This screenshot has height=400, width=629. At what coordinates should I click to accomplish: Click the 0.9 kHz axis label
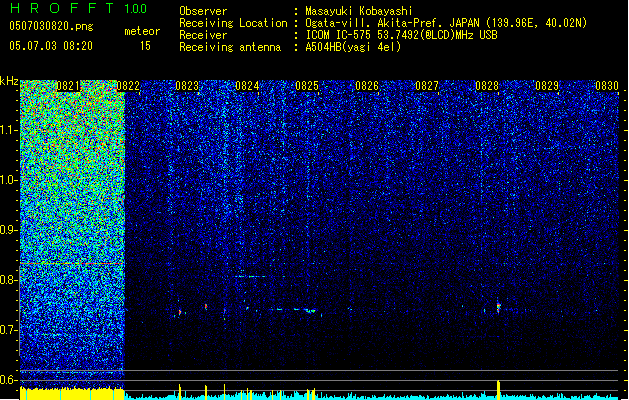click(x=9, y=230)
